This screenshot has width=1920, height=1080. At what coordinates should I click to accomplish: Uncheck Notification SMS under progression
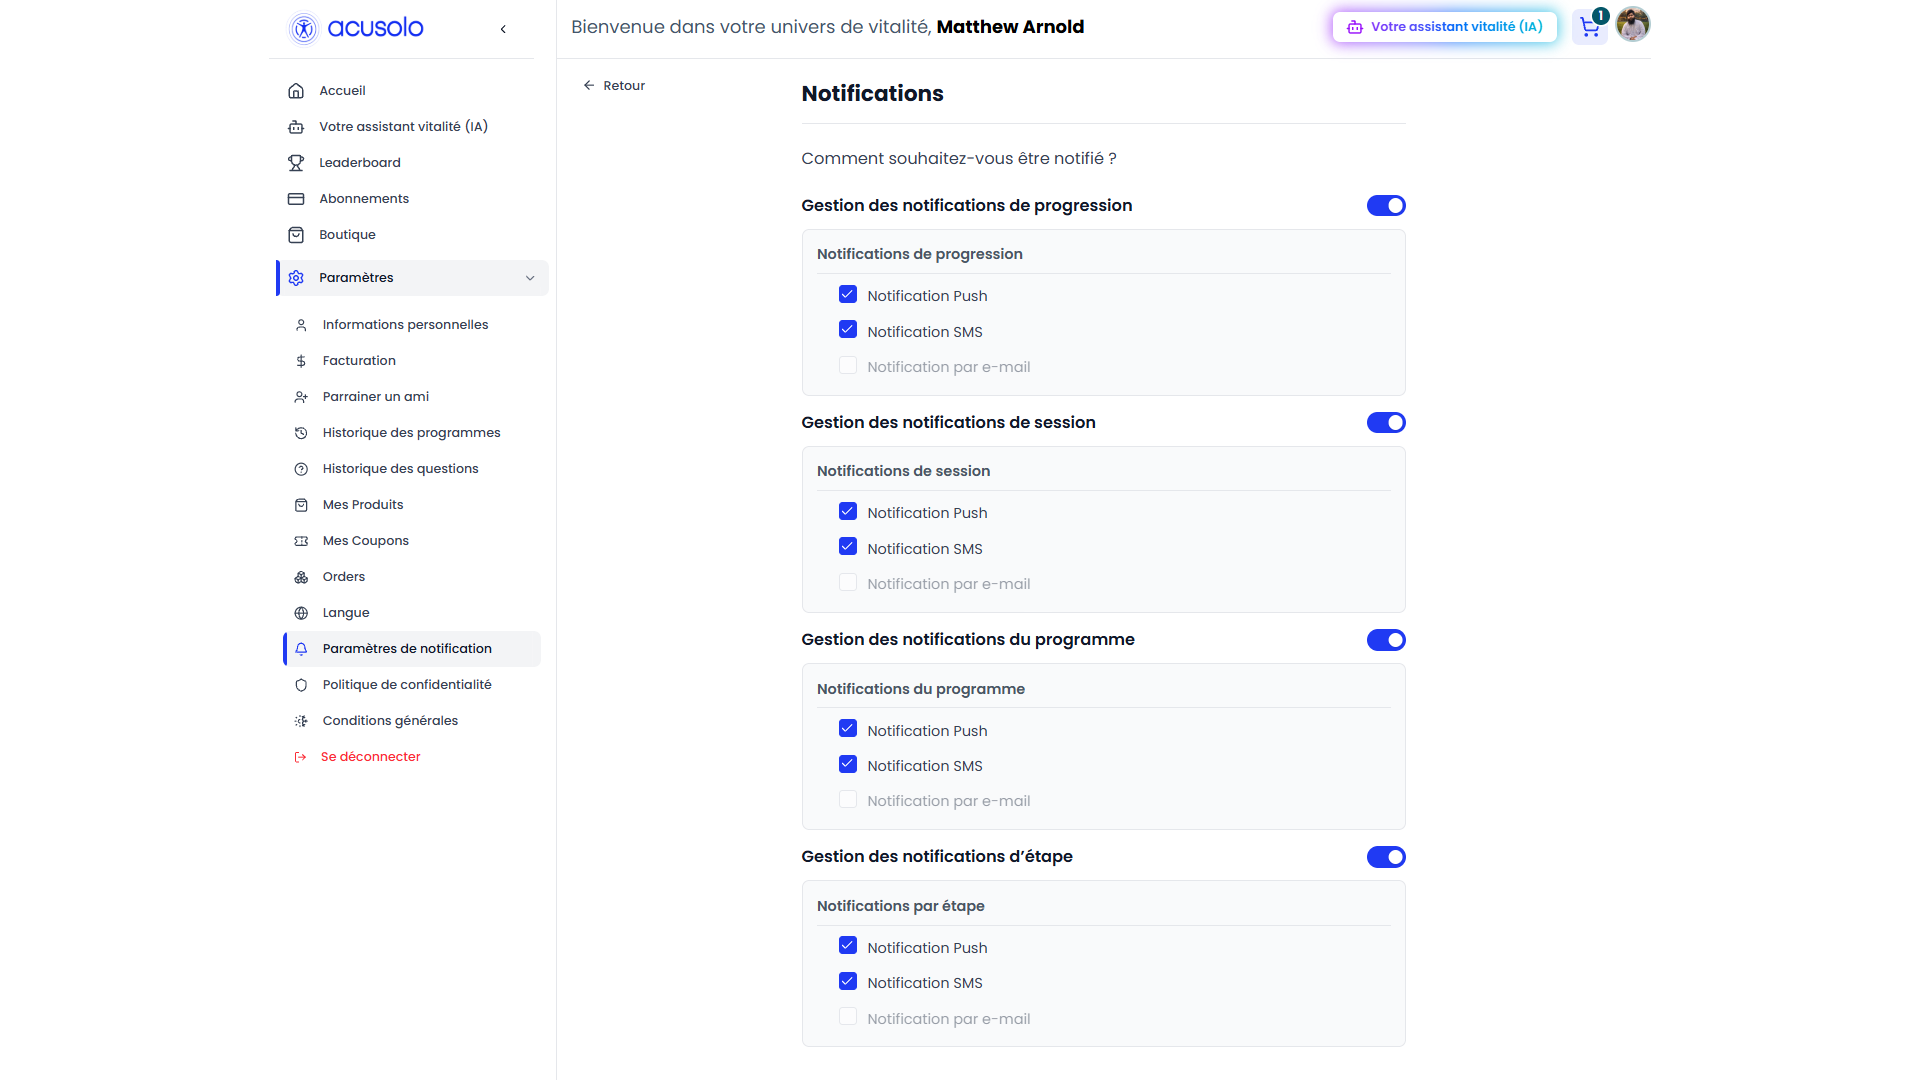coord(848,330)
